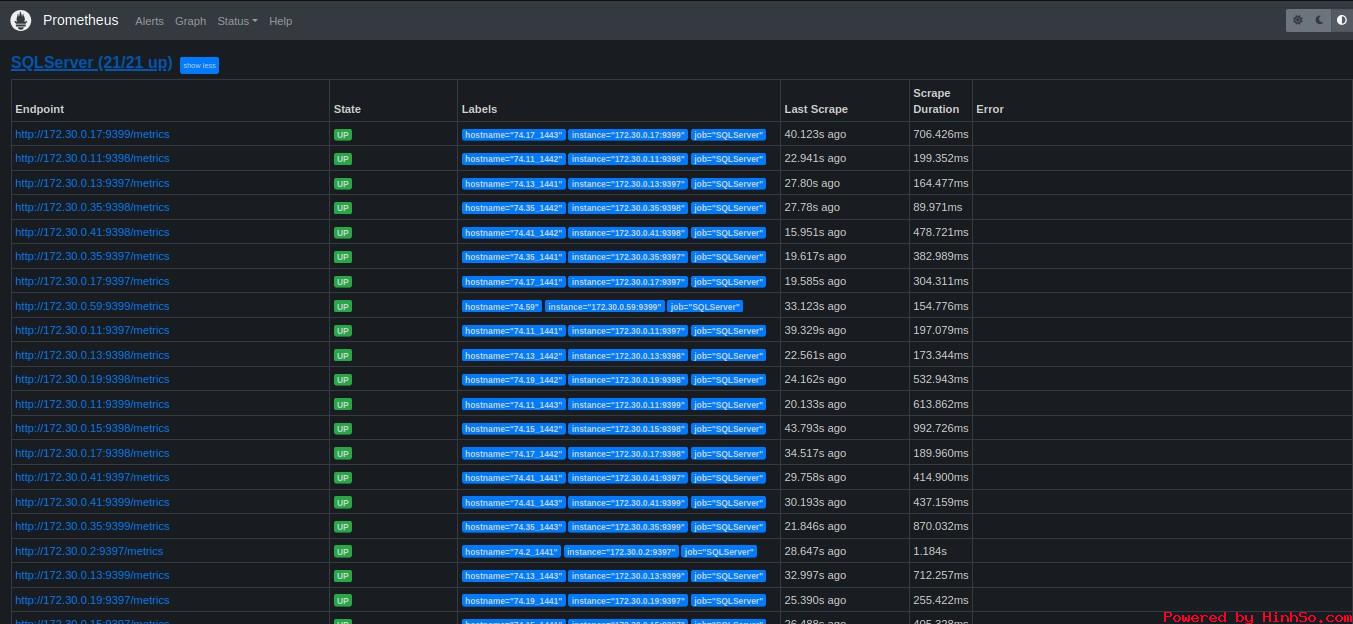
Task: Follow the http://172.30.0.13:9397/metrics link
Action: pos(92,183)
